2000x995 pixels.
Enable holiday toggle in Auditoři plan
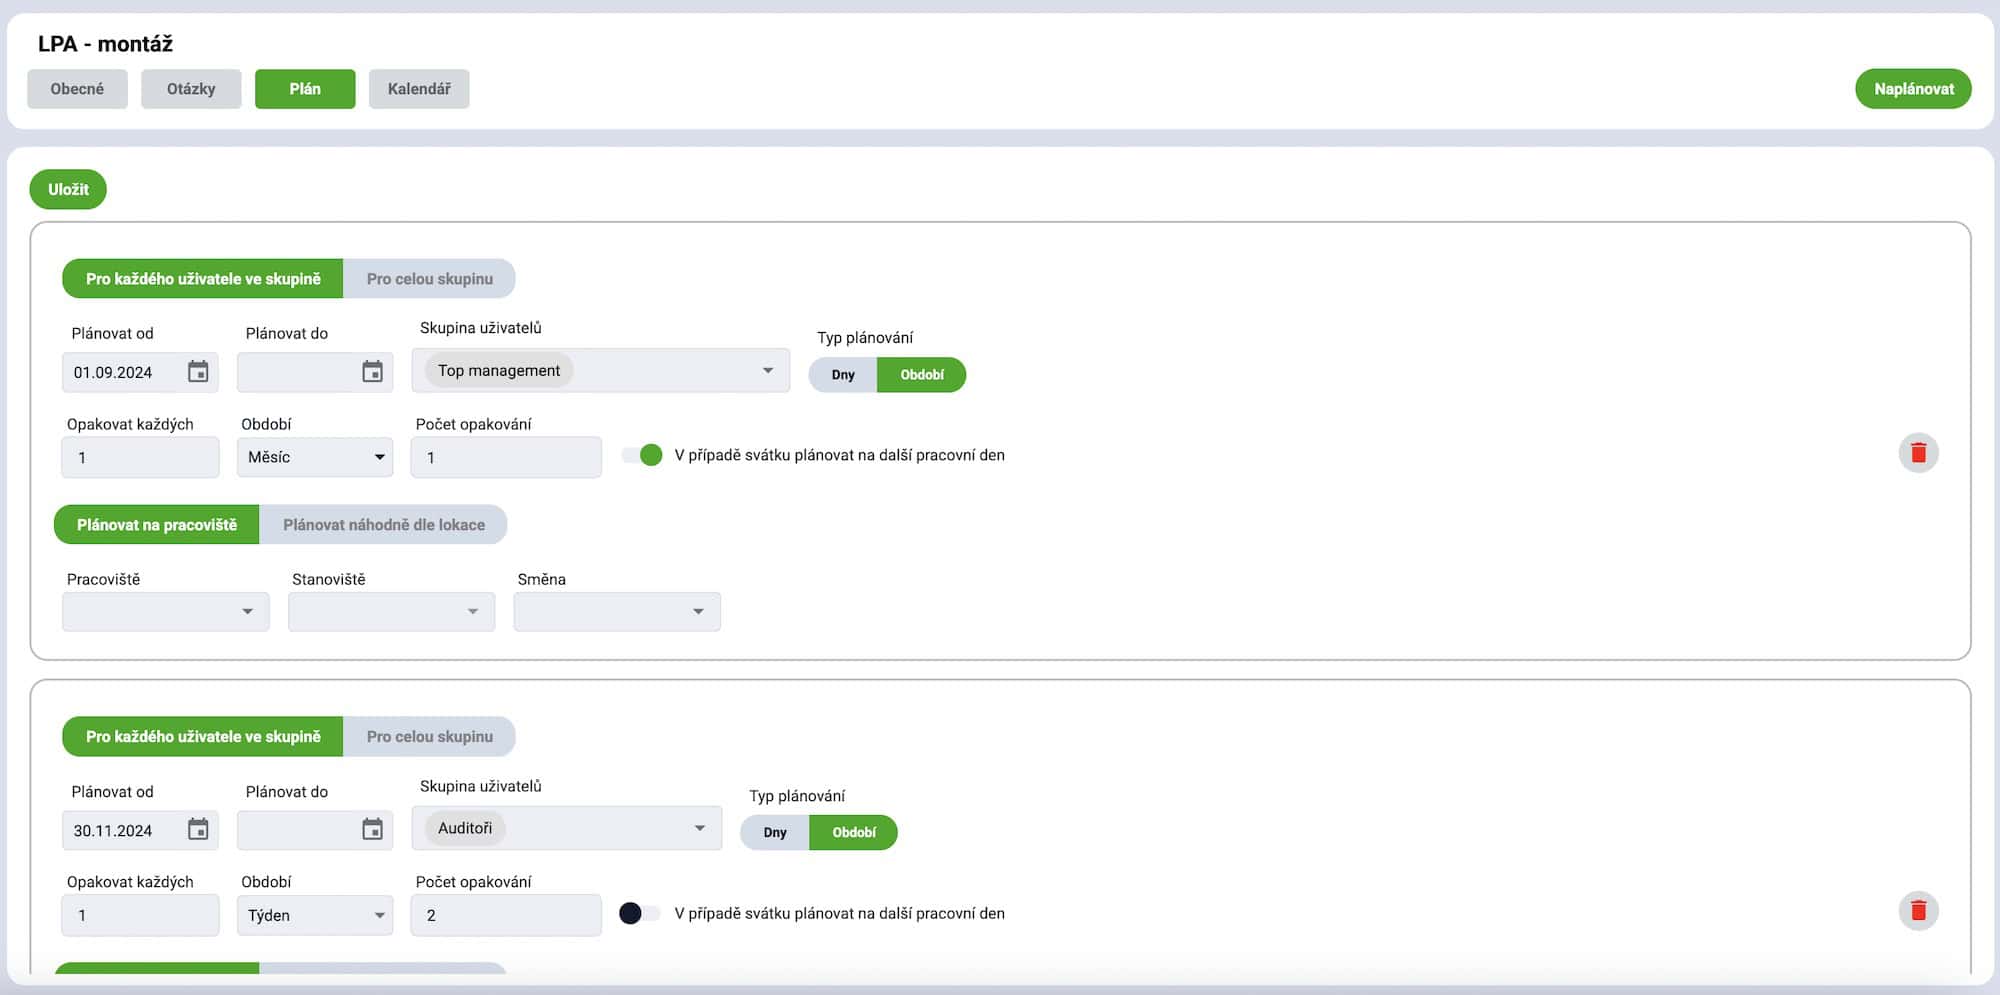click(x=638, y=913)
